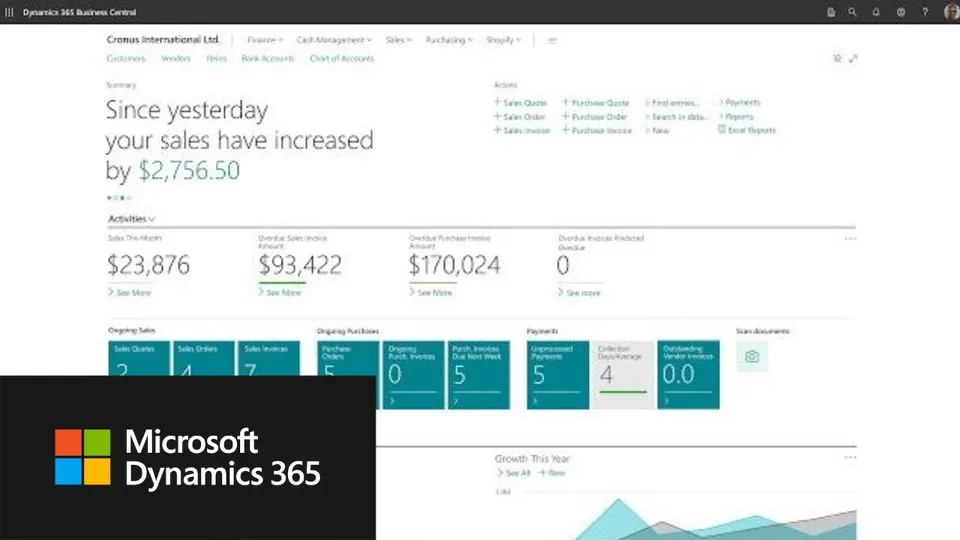The image size is (960, 540).
Task: Click the Scan documents camera icon
Action: 752,356
